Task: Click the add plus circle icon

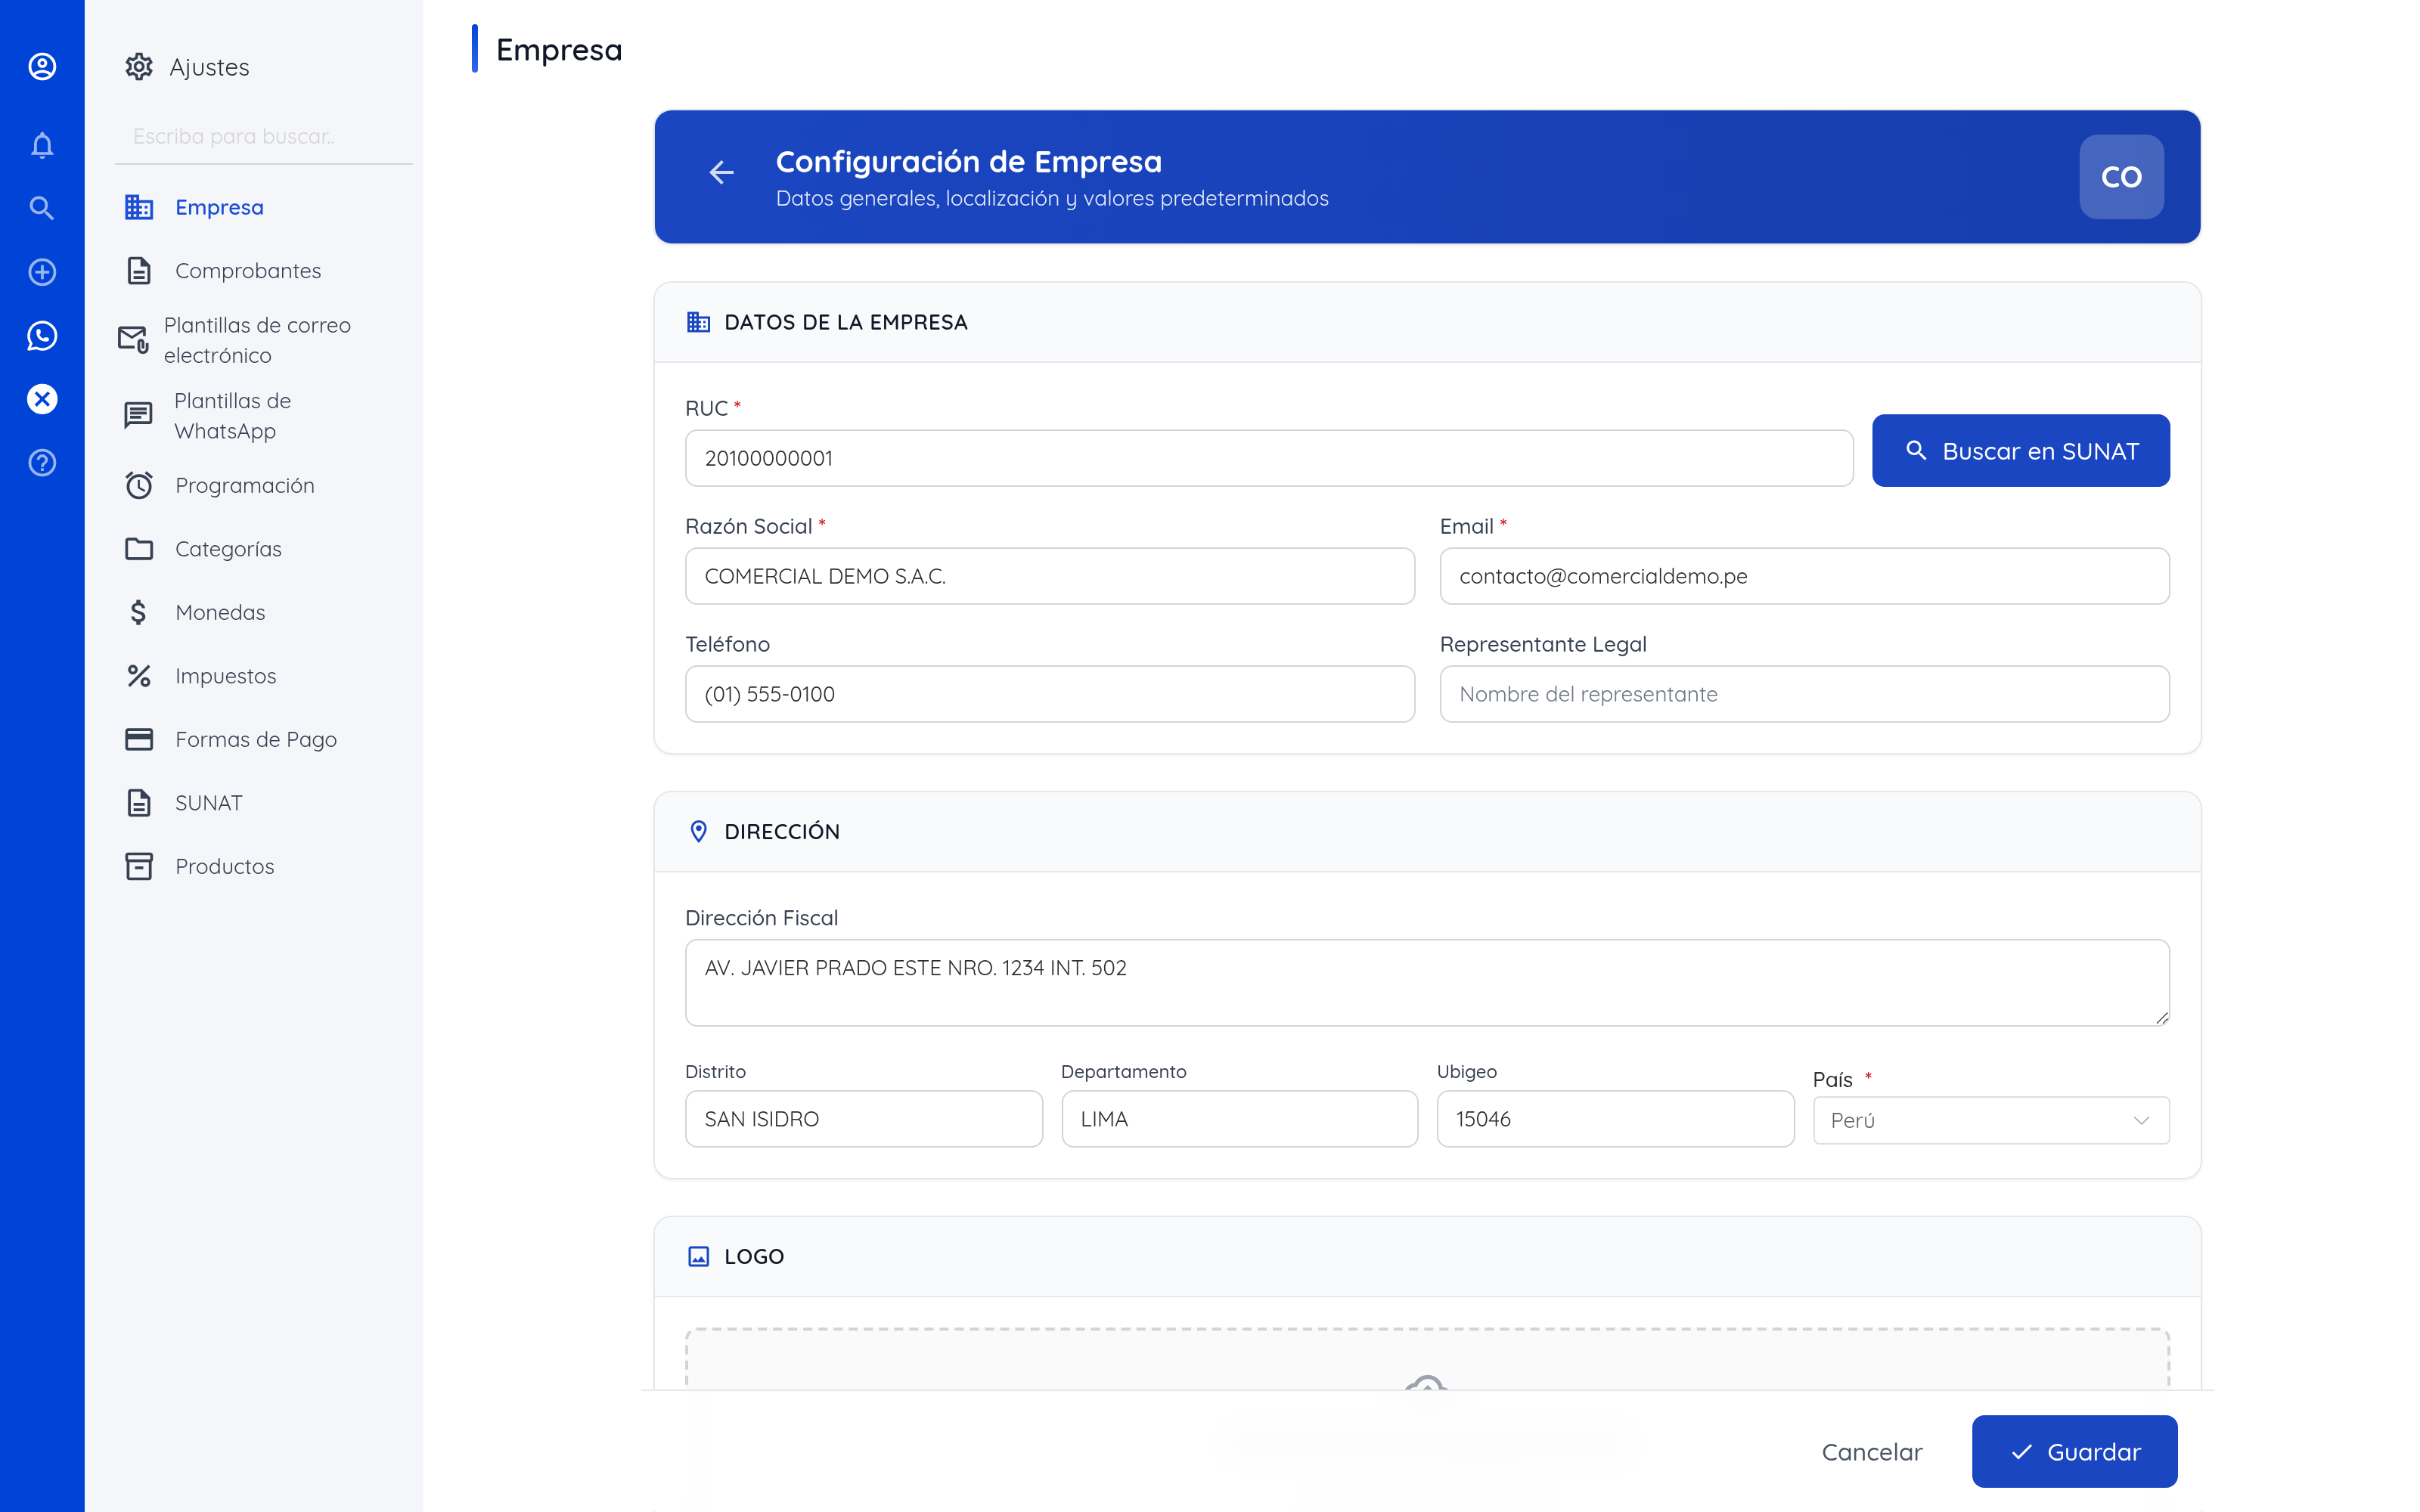Action: tap(42, 272)
